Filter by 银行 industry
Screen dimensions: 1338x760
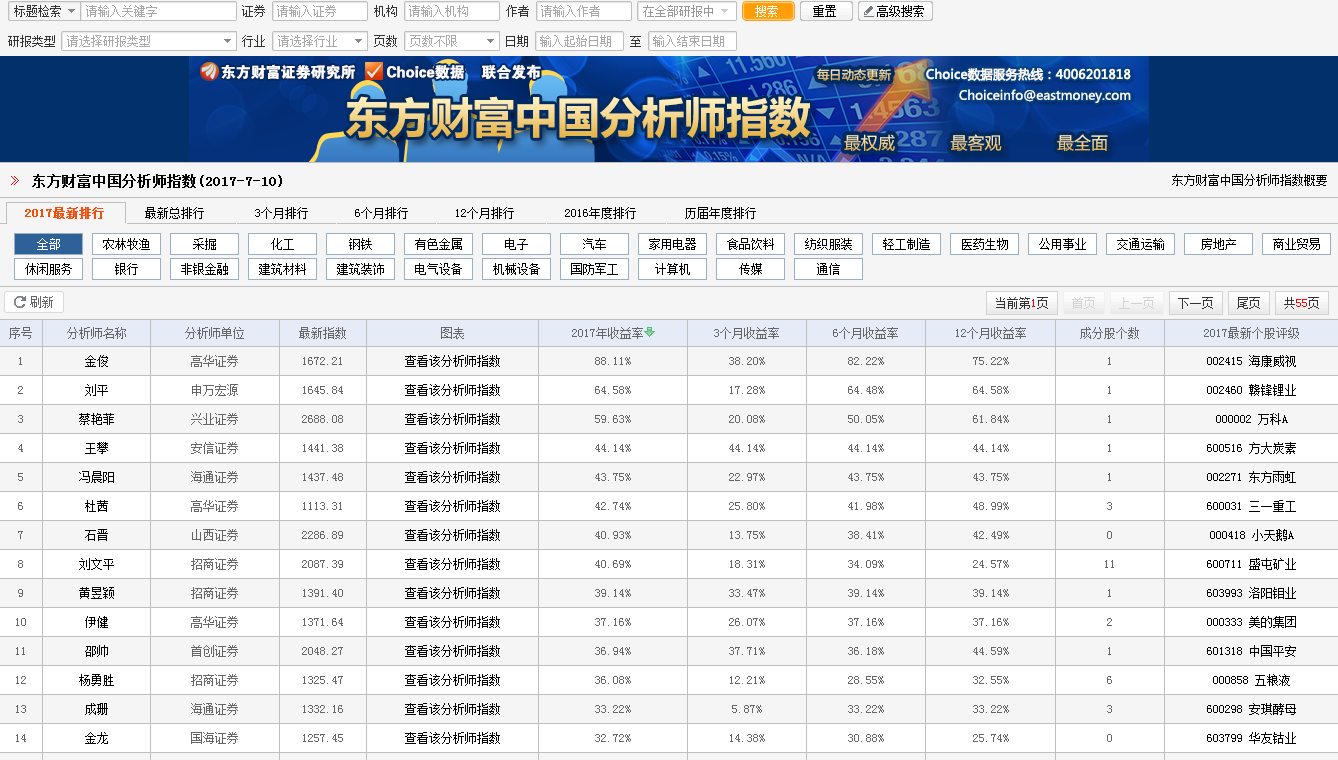[126, 269]
